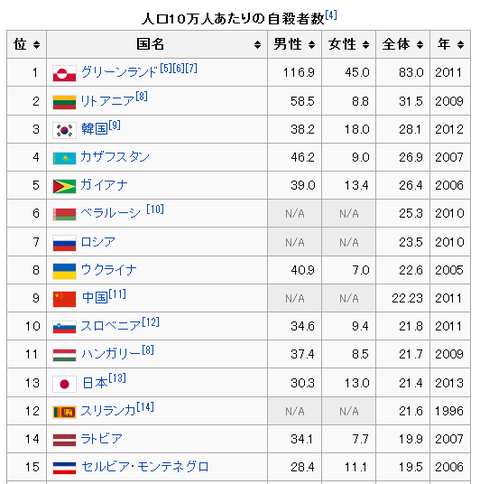Open the グリーンランド link
Screen dimensions: 480x484
coord(119,72)
